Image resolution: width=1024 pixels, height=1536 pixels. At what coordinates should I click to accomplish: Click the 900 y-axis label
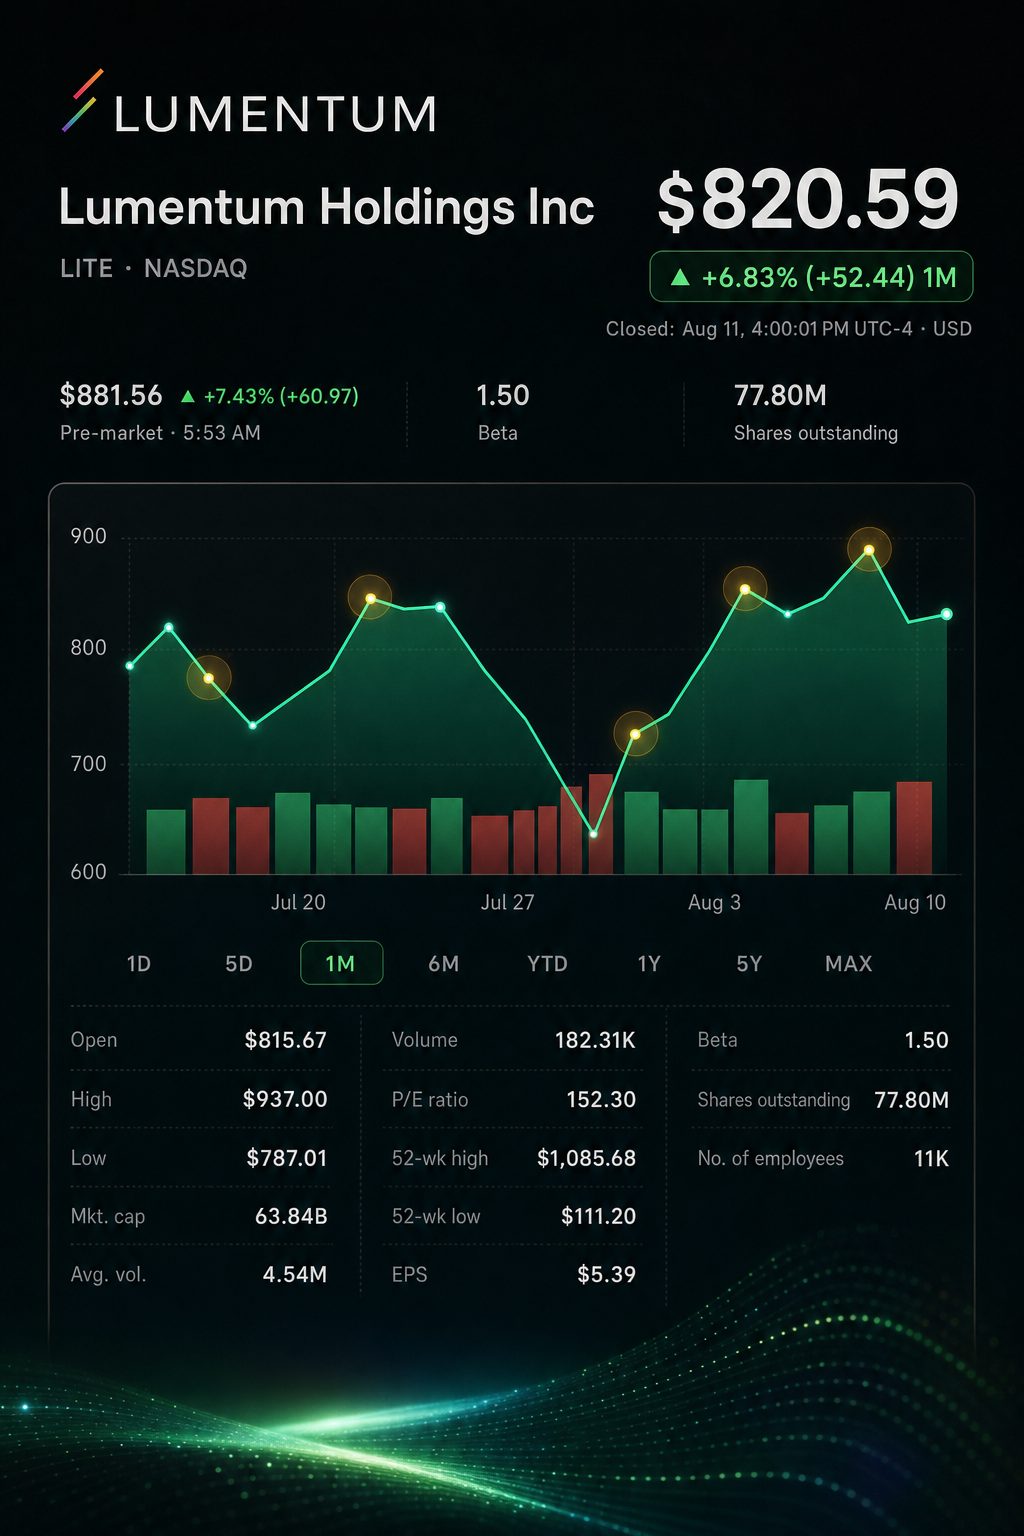pyautogui.click(x=88, y=536)
